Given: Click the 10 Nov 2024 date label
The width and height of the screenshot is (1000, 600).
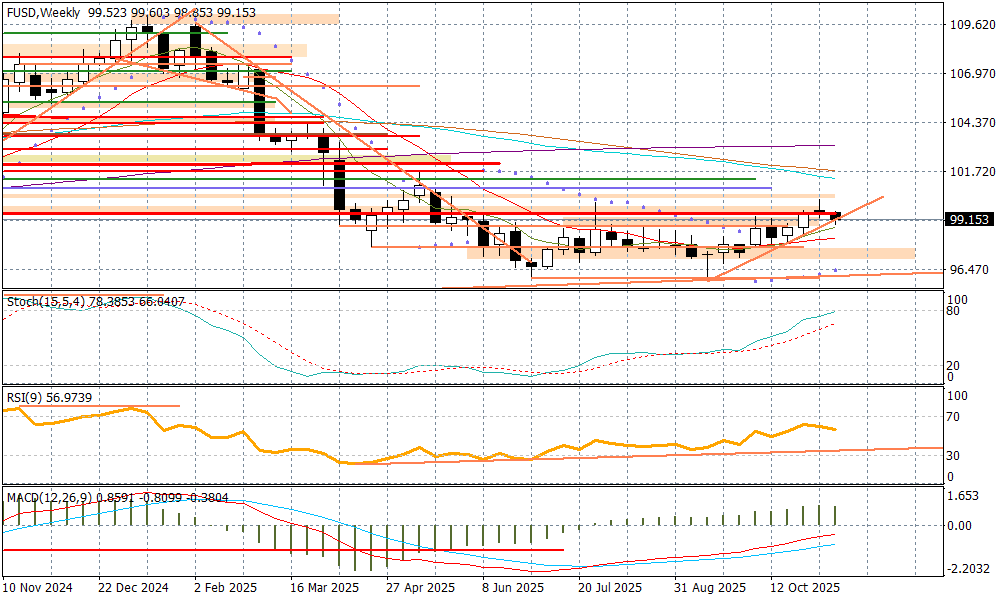Looking at the screenshot, I should (x=38, y=588).
